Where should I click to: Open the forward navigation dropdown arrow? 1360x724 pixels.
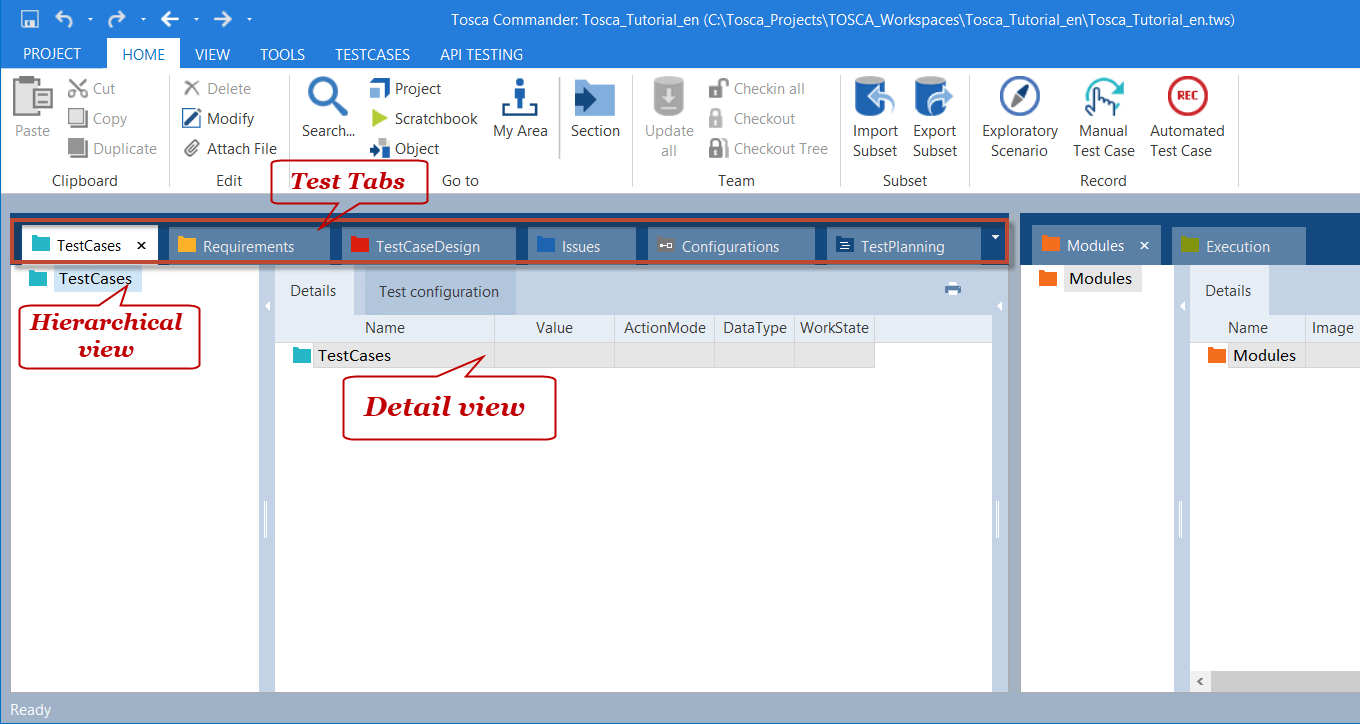point(249,19)
